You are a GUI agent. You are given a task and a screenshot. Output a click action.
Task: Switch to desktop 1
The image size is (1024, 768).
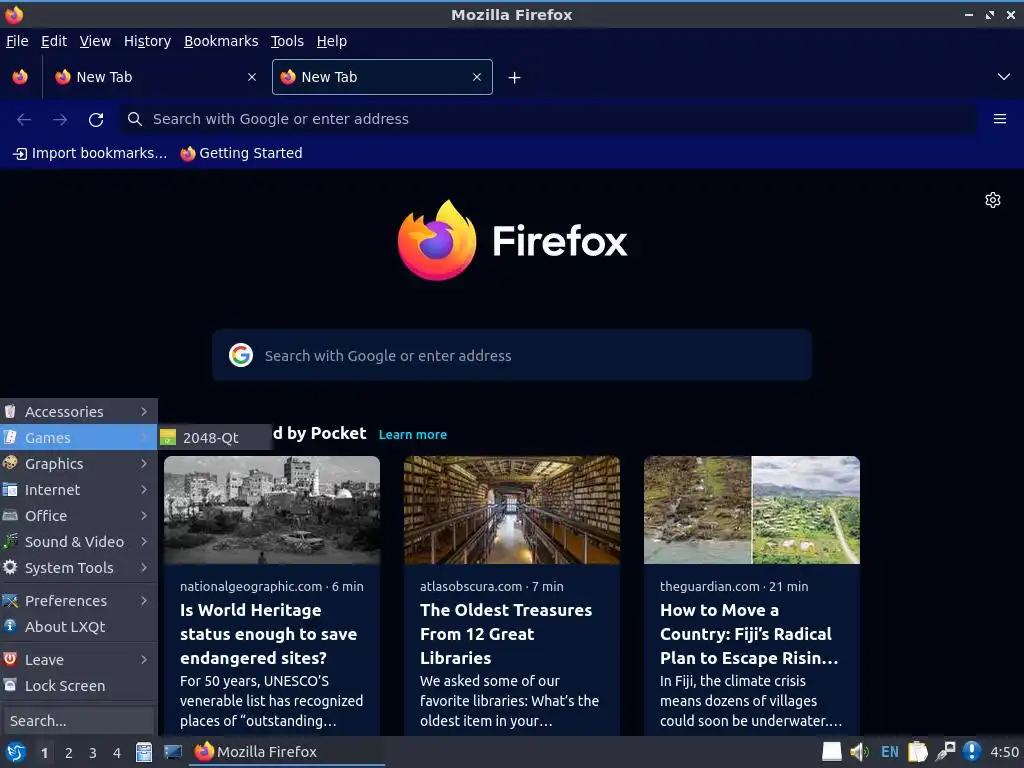tap(44, 753)
